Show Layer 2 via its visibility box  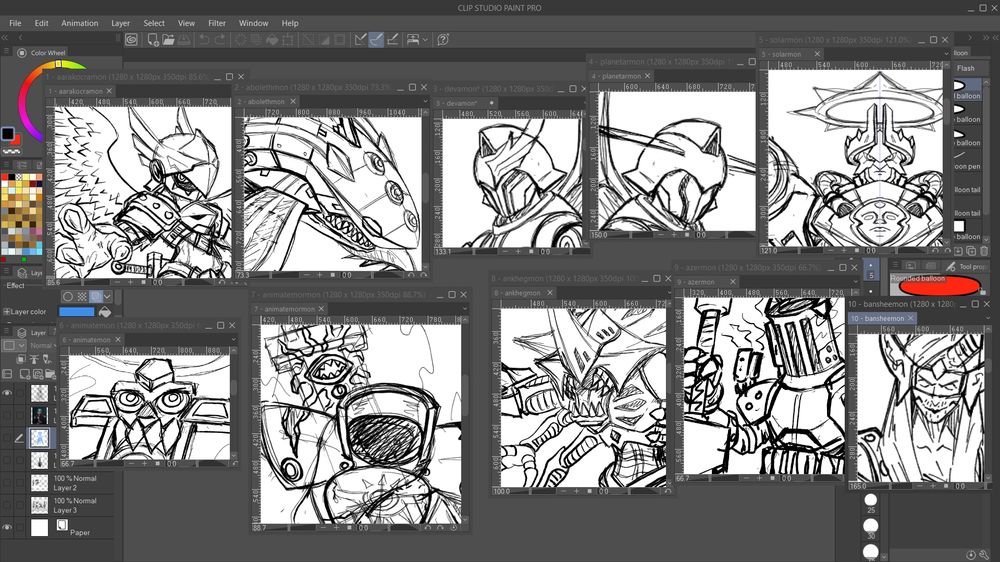point(7,483)
